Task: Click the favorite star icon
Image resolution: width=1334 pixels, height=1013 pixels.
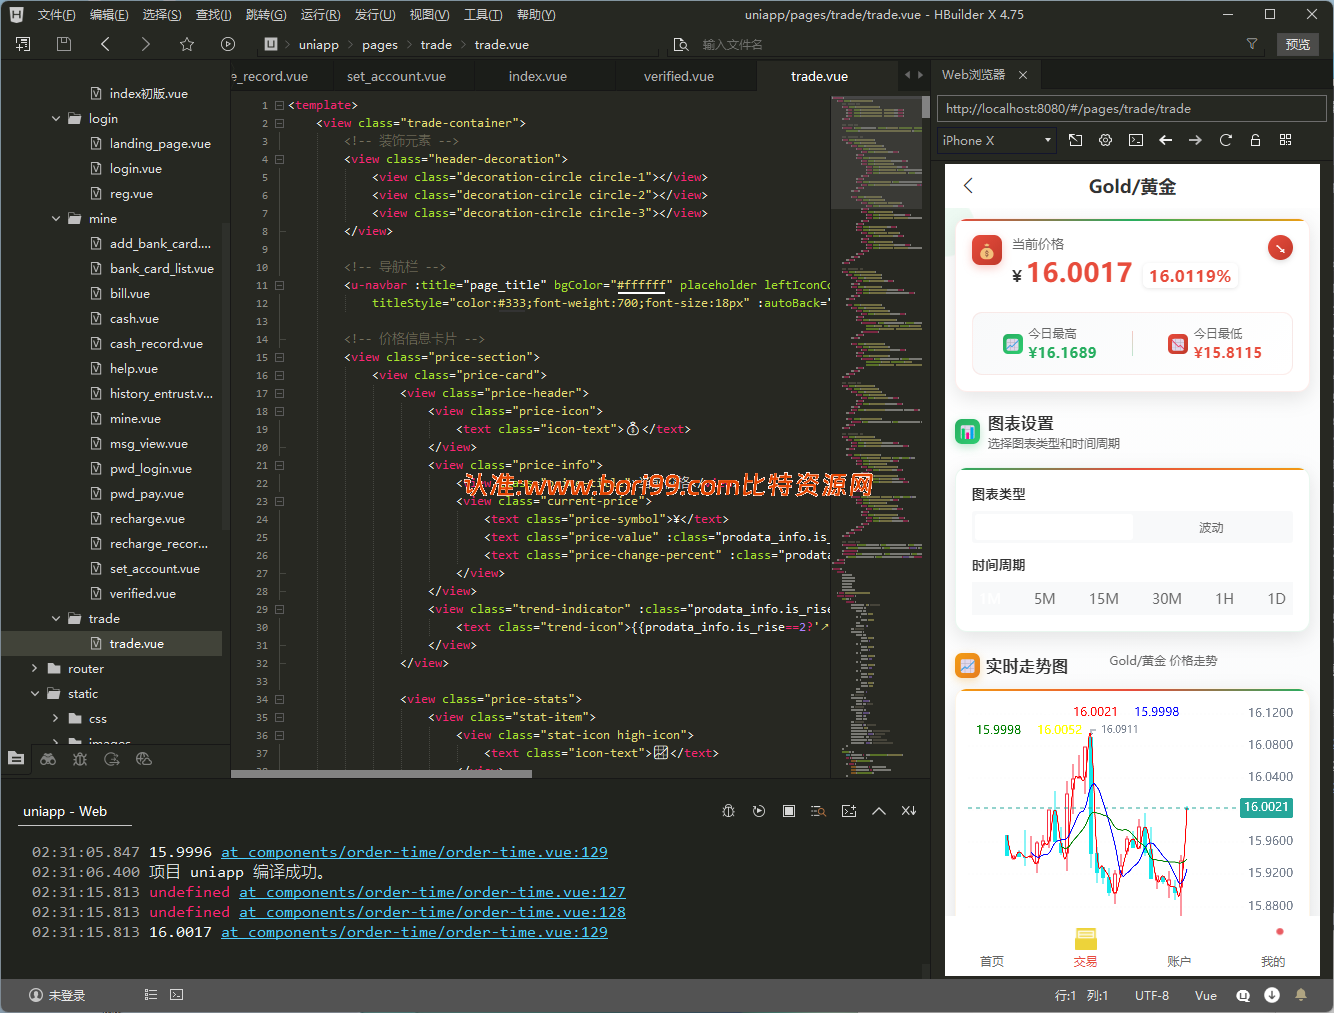Action: (187, 44)
